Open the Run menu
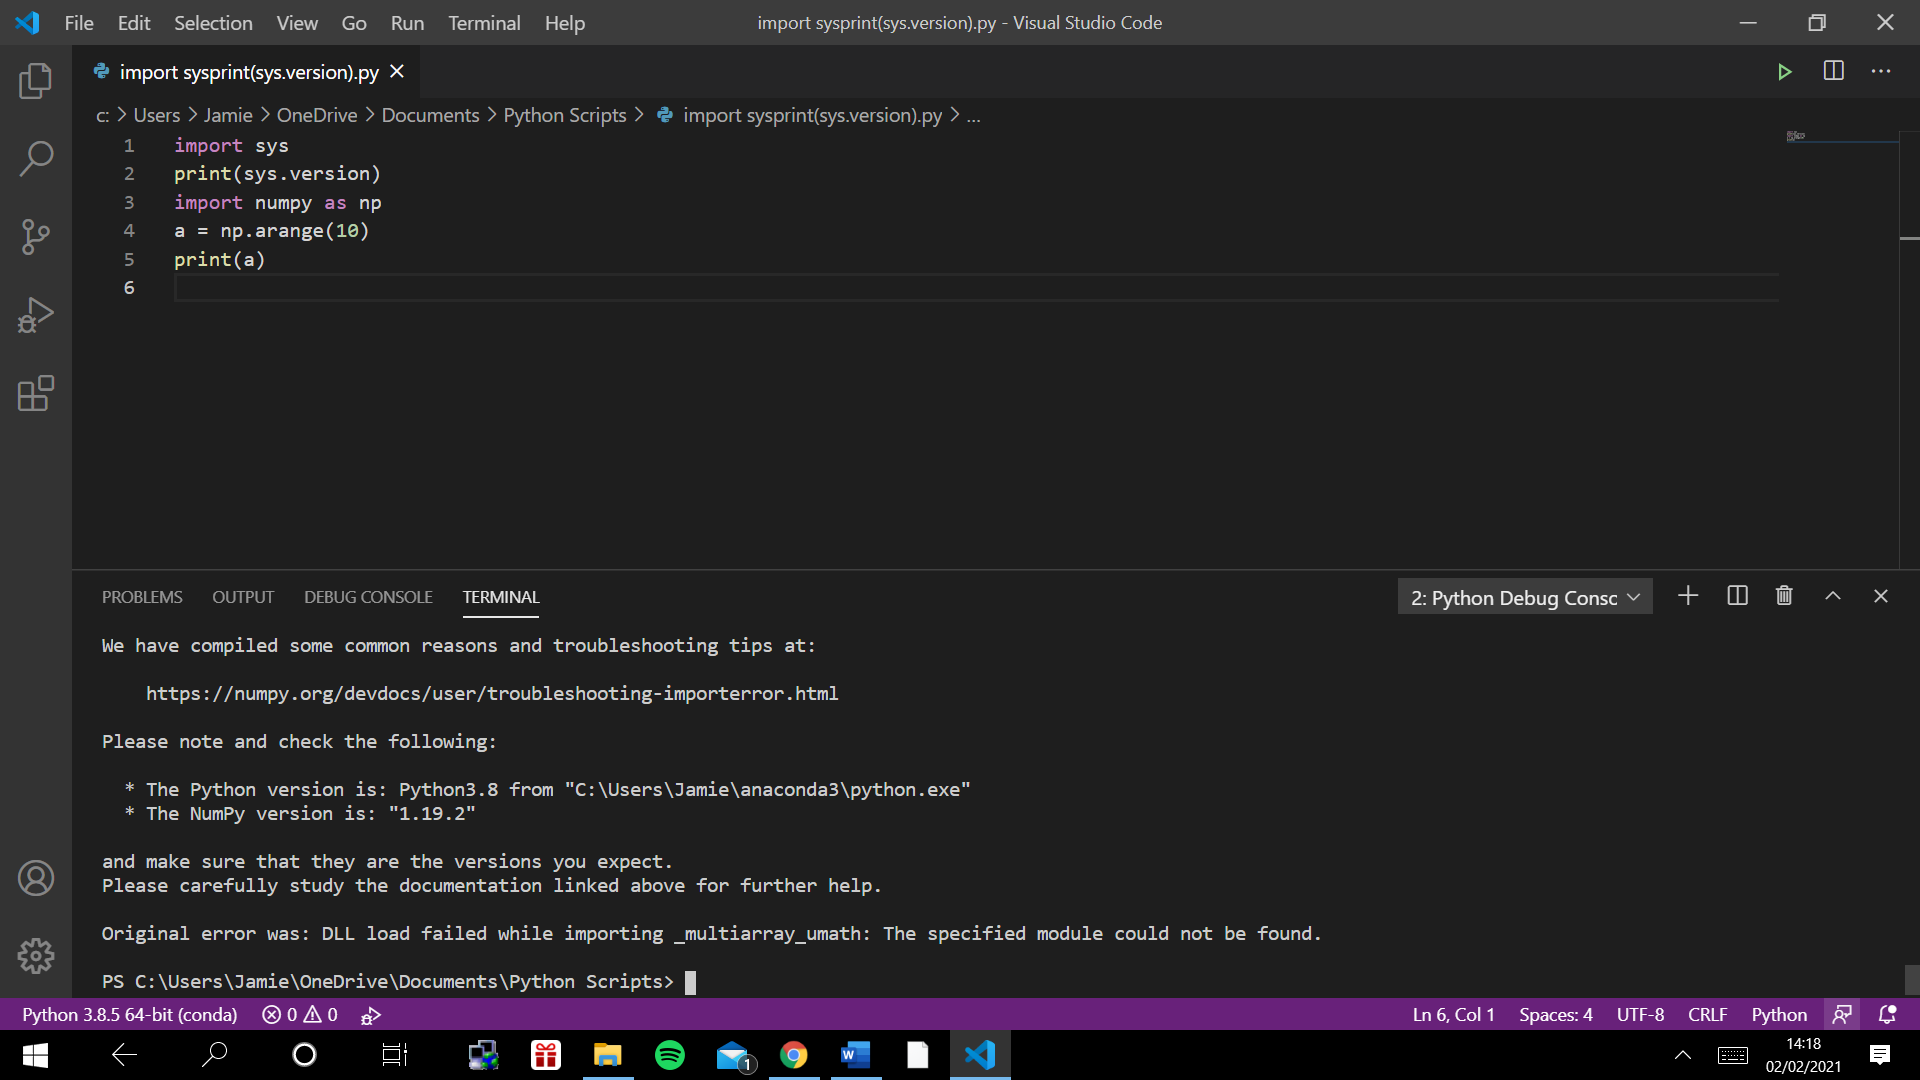This screenshot has width=1920, height=1080. (x=407, y=23)
